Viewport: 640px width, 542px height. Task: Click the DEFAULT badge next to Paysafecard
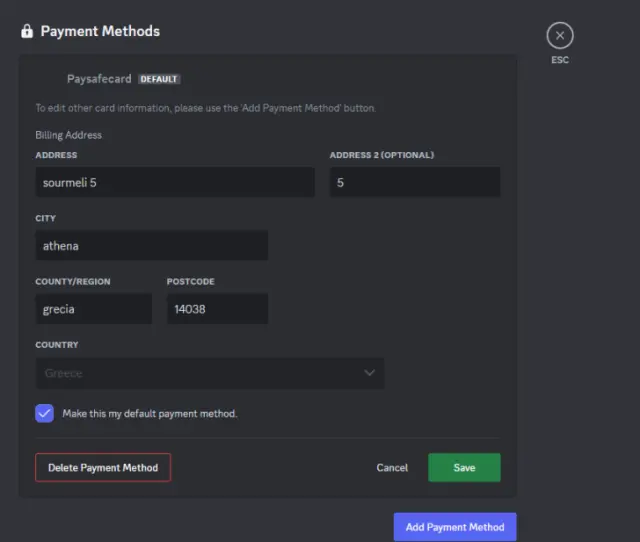pos(159,79)
